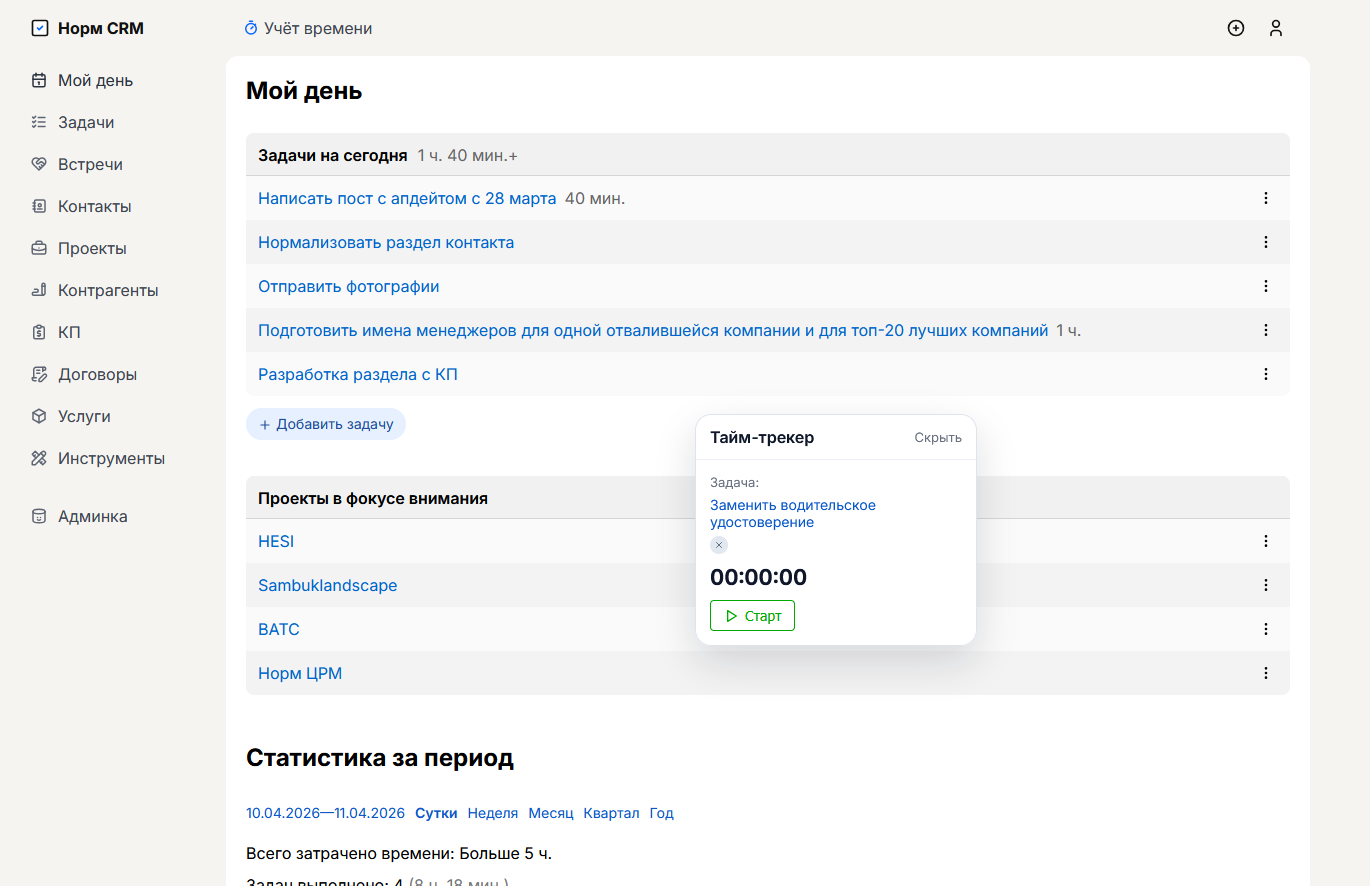This screenshot has height=886, width=1370.
Task: Switch statistics period to Неделя
Action: coord(493,813)
